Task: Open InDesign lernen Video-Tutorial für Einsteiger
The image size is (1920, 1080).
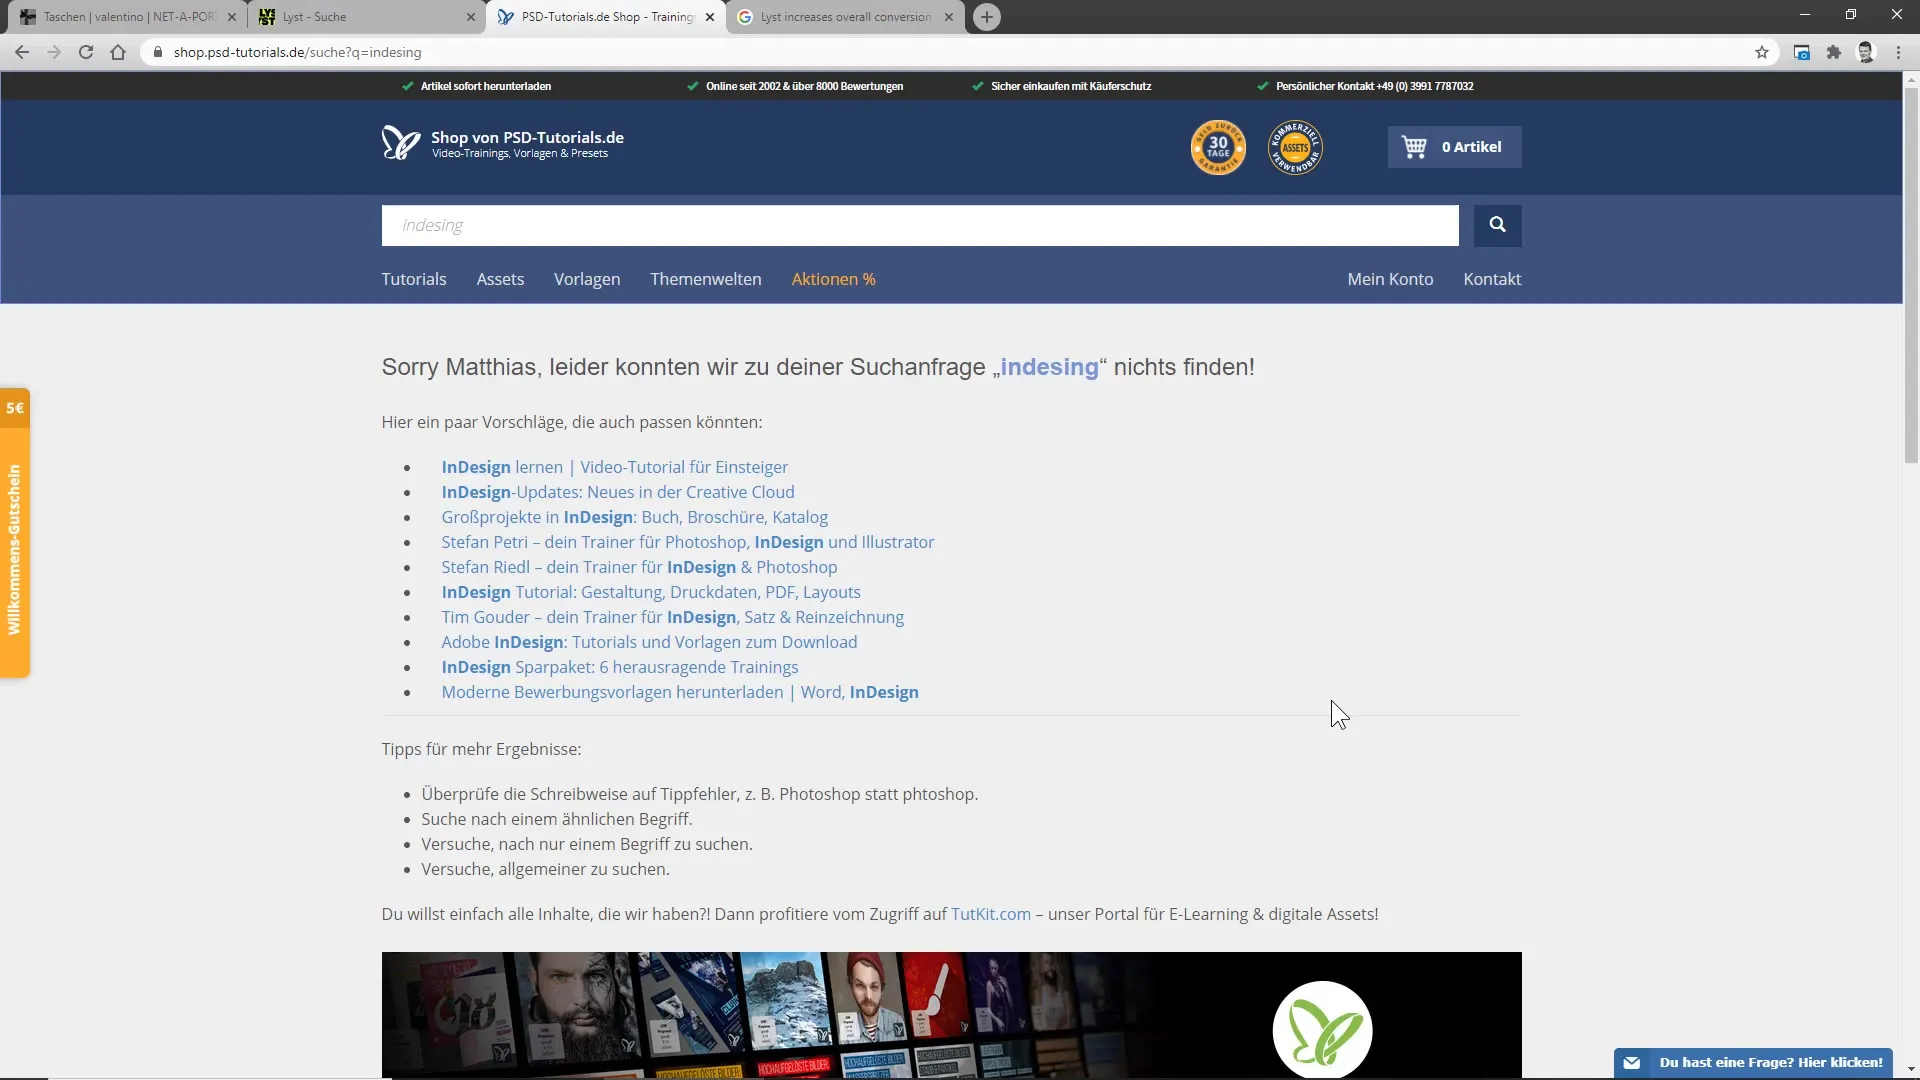Action: [x=615, y=467]
